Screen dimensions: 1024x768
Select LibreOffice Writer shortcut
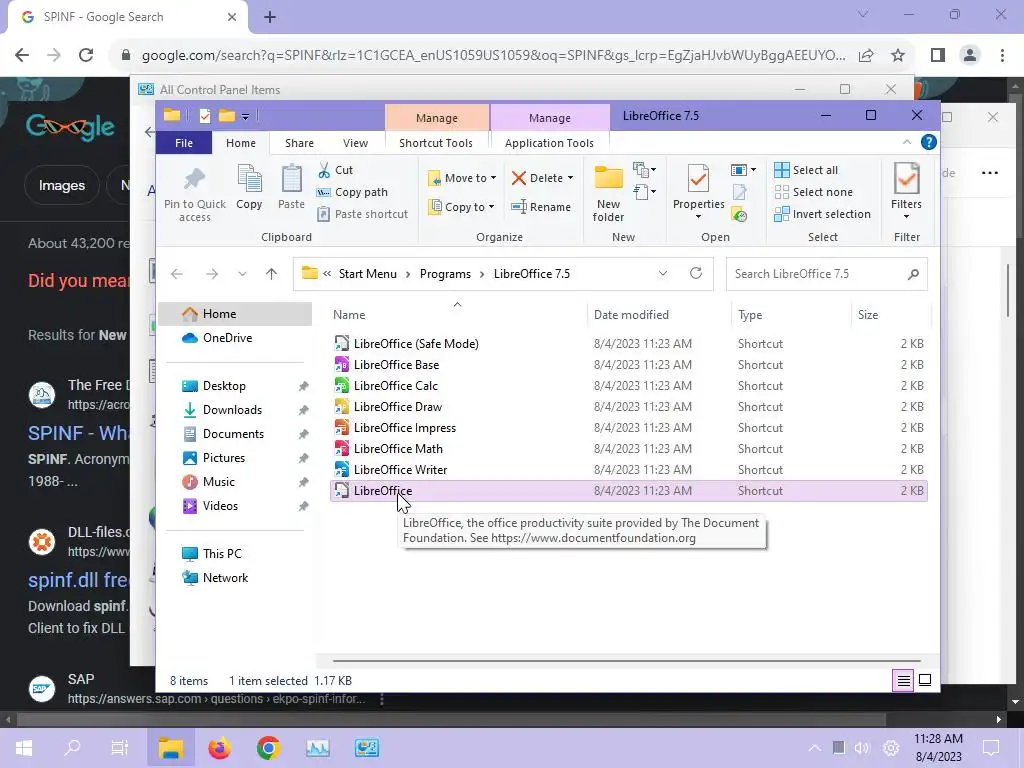400,470
